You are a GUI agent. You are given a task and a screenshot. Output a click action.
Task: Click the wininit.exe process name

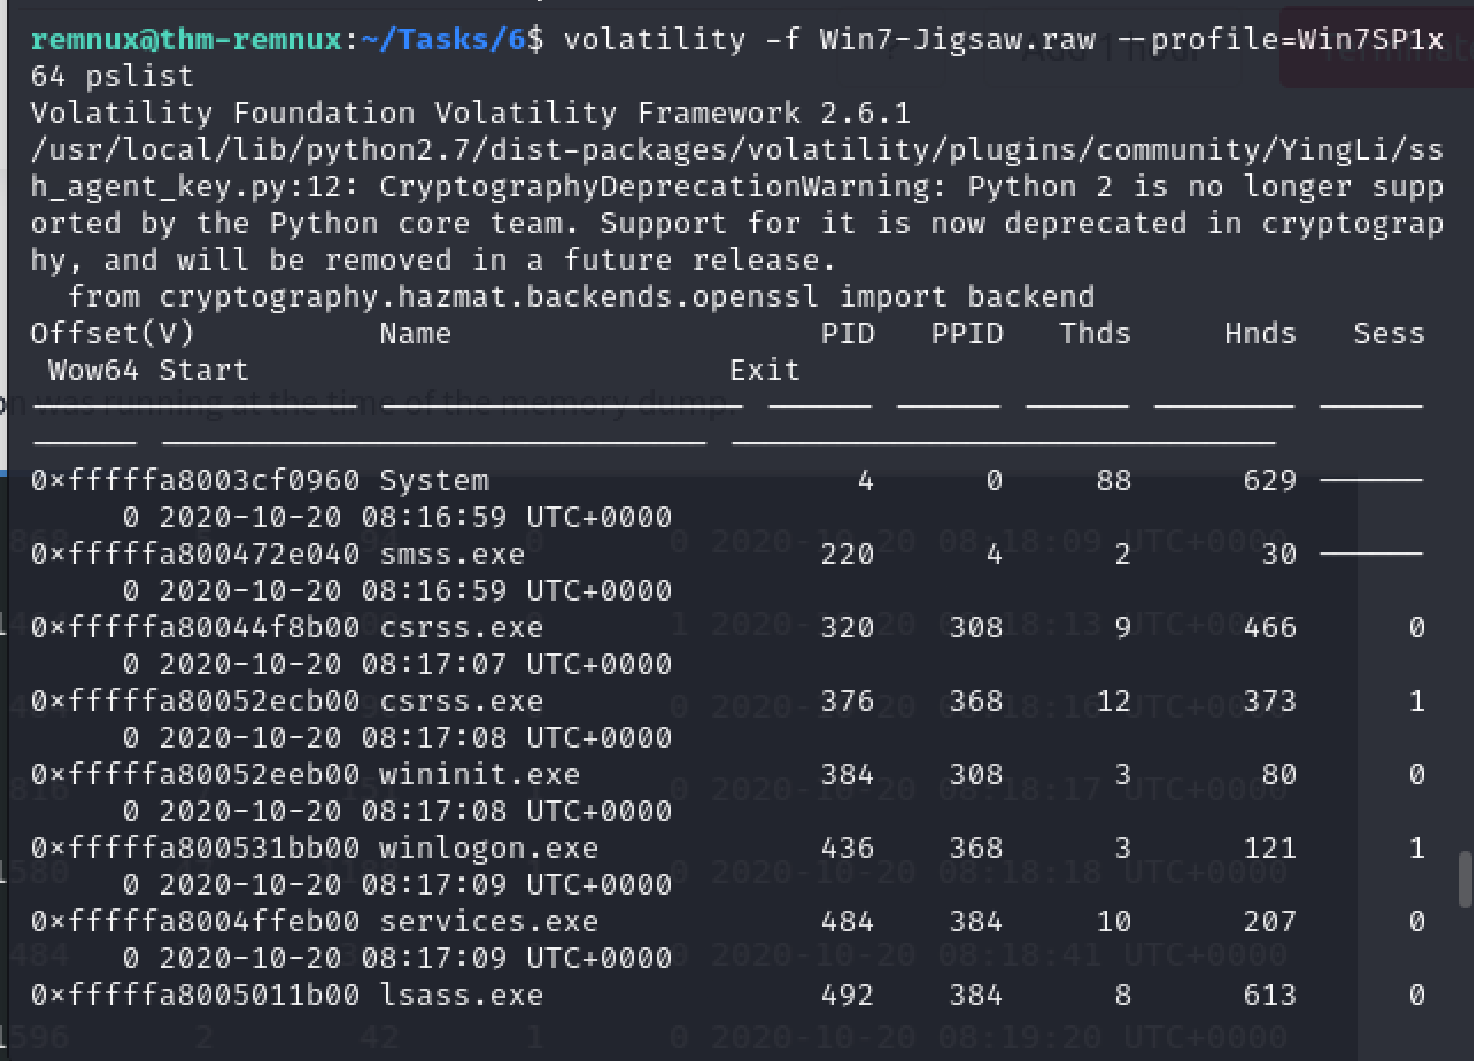click(479, 774)
